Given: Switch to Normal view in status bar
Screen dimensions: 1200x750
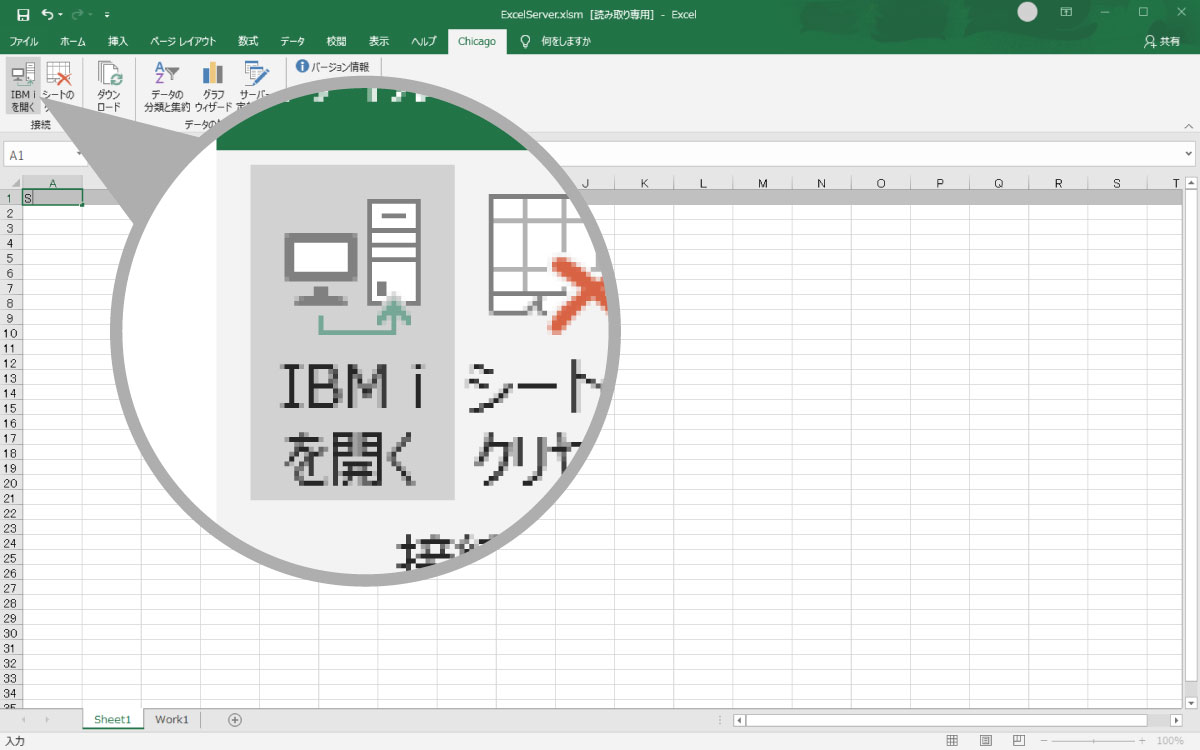Looking at the screenshot, I should point(952,740).
